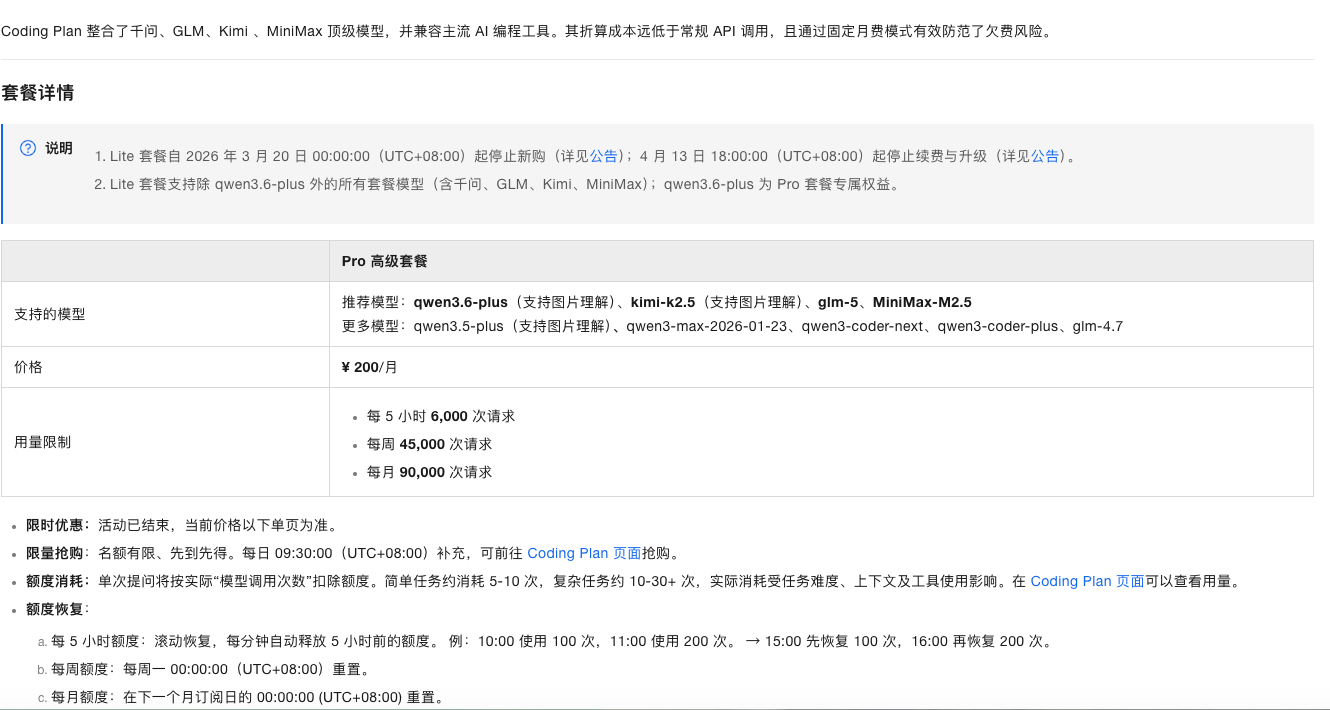Click the 说明 label in the notice box
Screen dimensions: 1330x710
pos(59,148)
